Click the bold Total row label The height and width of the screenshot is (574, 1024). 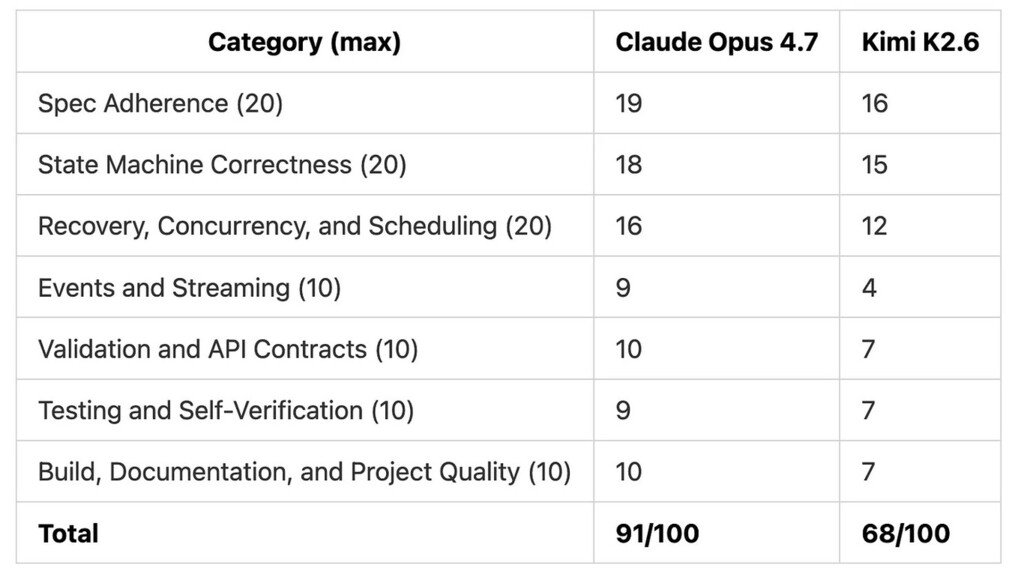coord(68,534)
